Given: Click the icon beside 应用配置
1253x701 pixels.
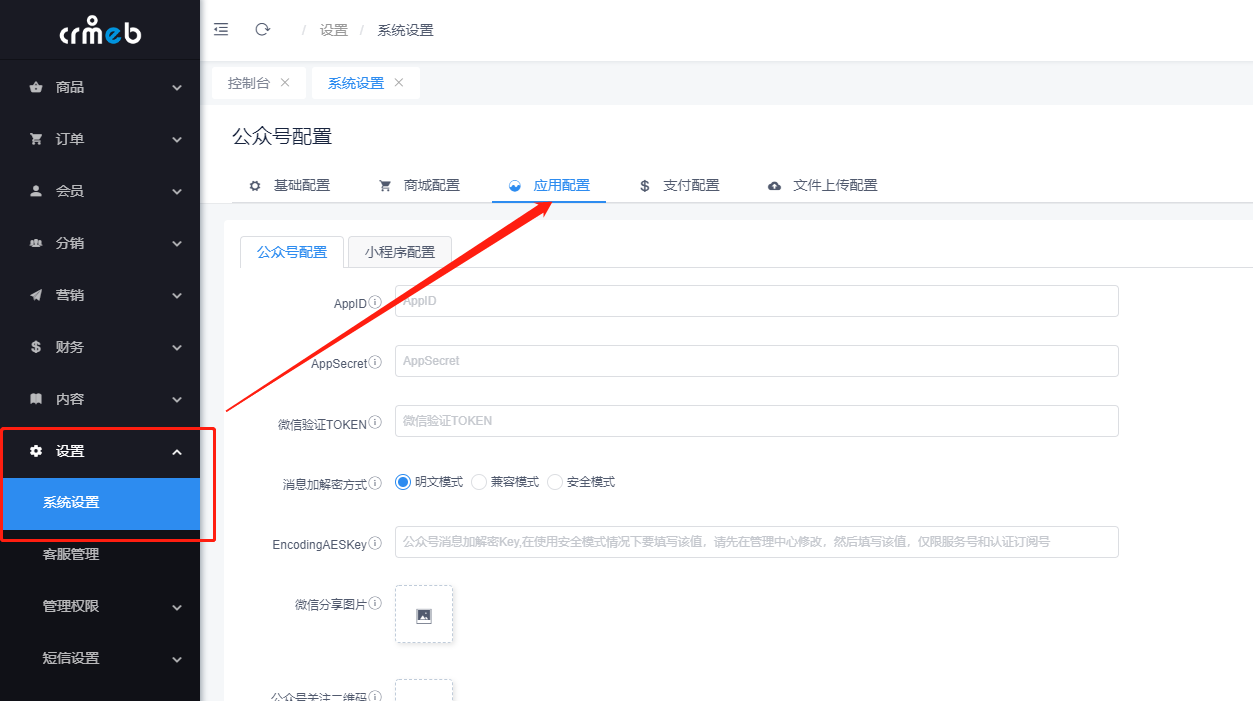Looking at the screenshot, I should tap(515, 186).
